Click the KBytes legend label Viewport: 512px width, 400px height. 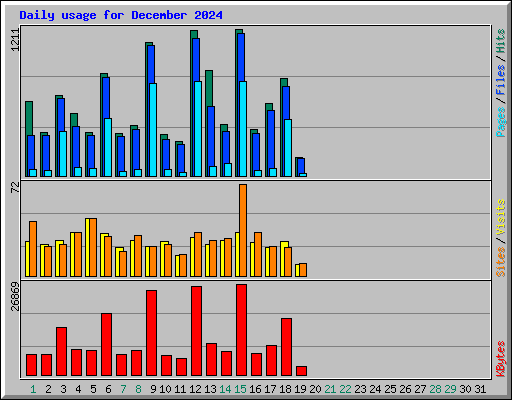(x=500, y=359)
